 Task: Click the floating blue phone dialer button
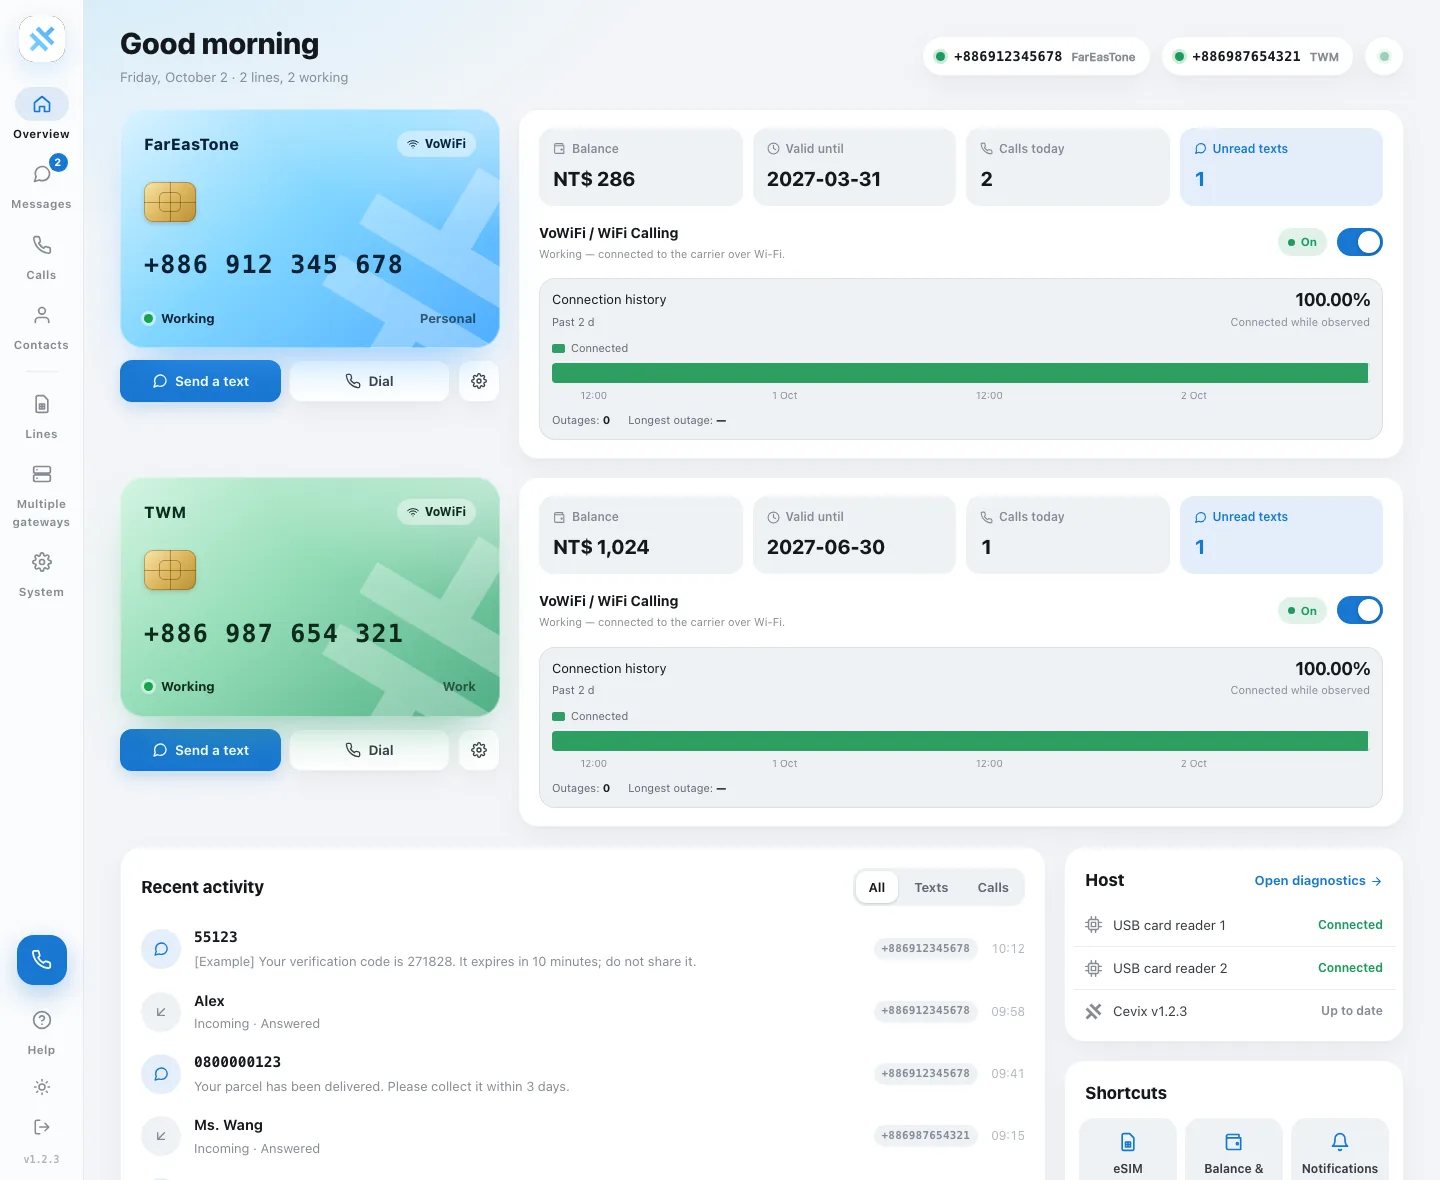point(42,960)
